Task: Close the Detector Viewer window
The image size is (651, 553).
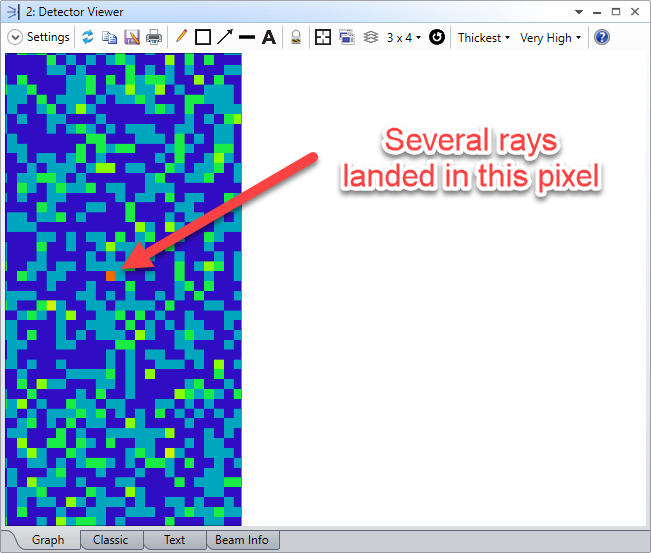Action: tap(635, 12)
